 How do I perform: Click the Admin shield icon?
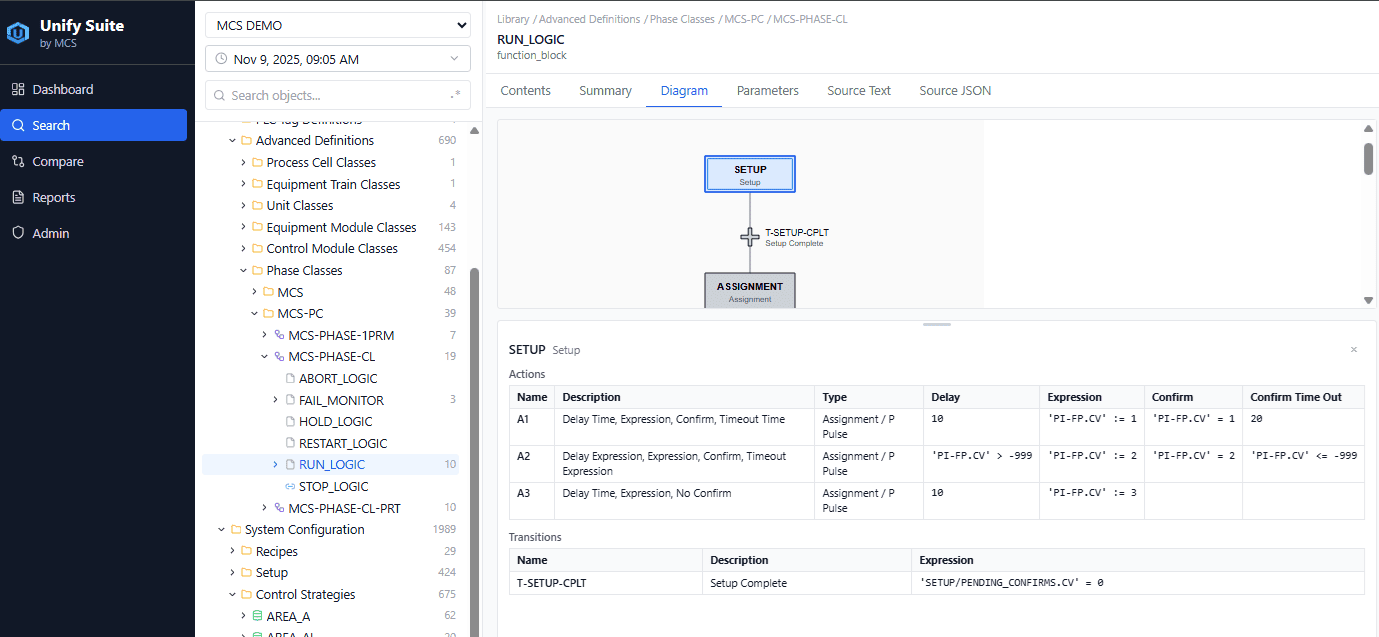pos(18,233)
